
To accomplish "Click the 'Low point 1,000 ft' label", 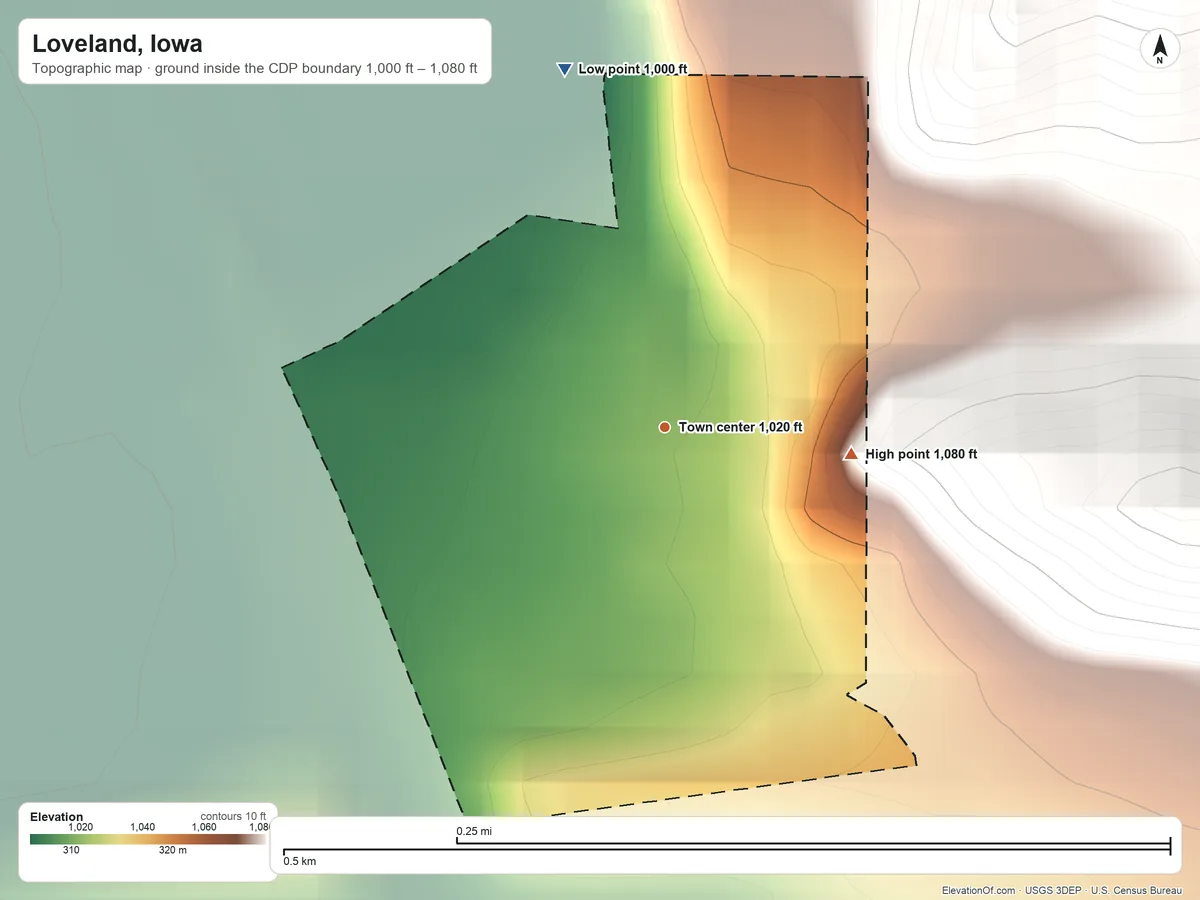I will pyautogui.click(x=632, y=69).
